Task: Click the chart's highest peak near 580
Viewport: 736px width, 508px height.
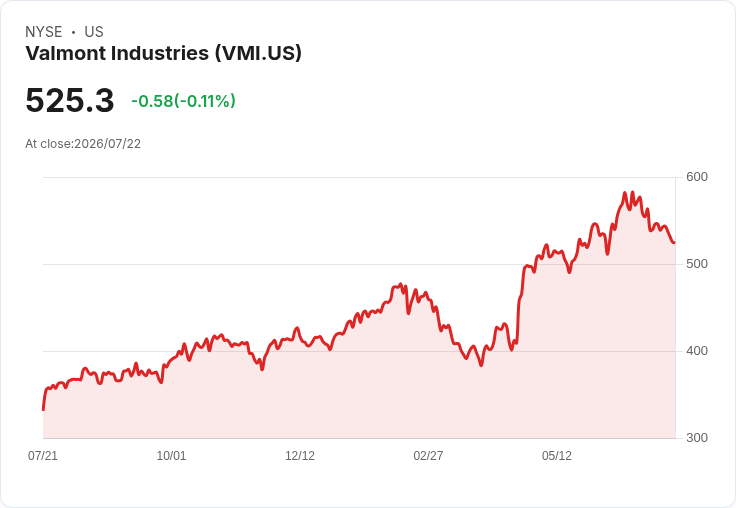Action: tap(625, 192)
